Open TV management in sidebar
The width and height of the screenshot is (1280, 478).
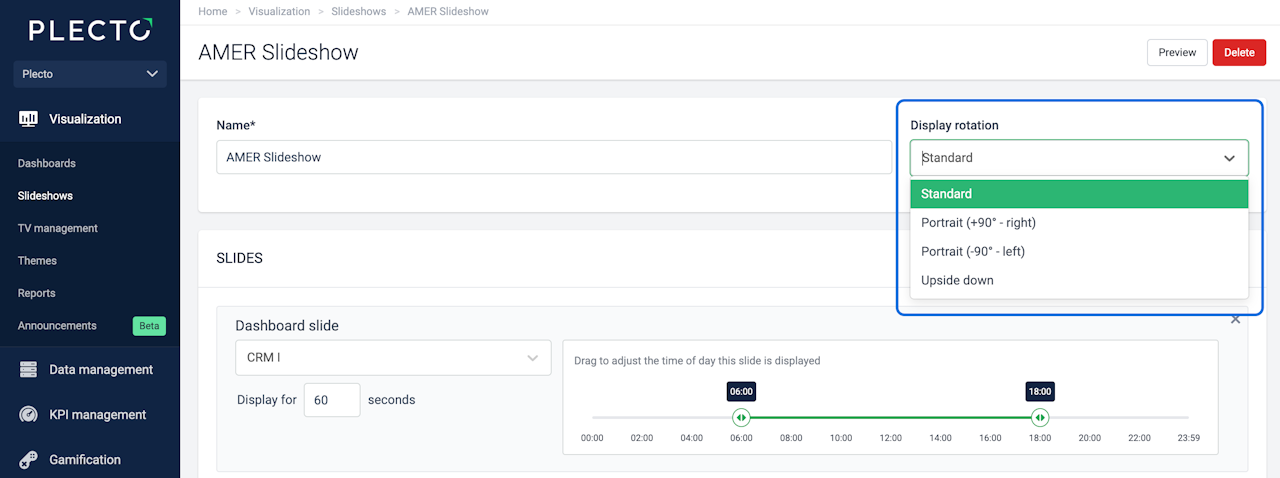pyautogui.click(x=58, y=228)
